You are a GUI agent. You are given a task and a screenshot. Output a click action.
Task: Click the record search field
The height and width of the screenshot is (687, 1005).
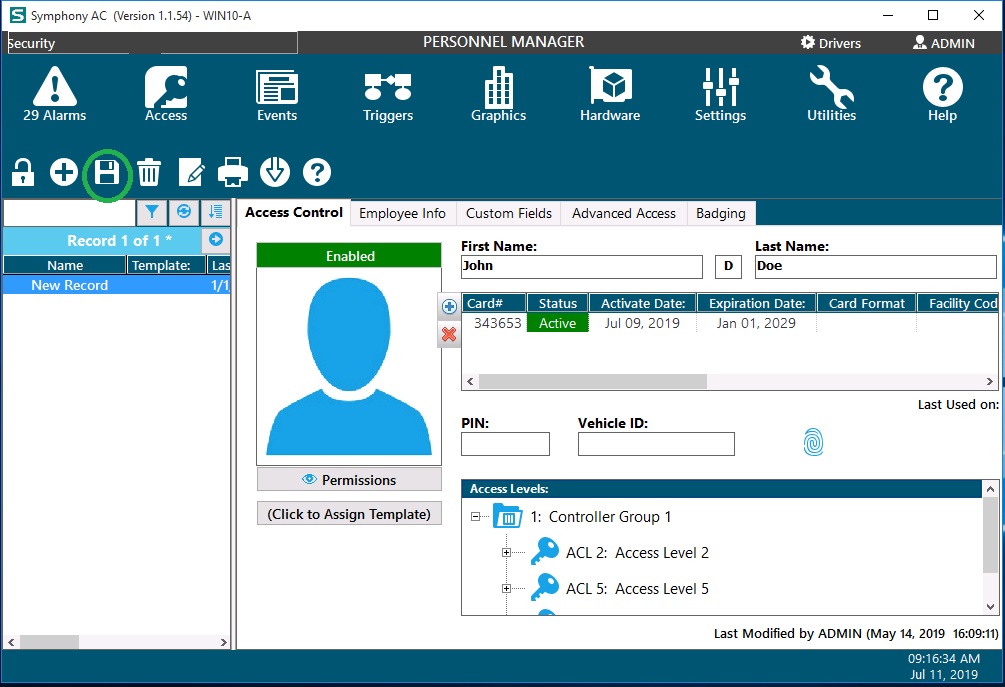tap(69, 213)
